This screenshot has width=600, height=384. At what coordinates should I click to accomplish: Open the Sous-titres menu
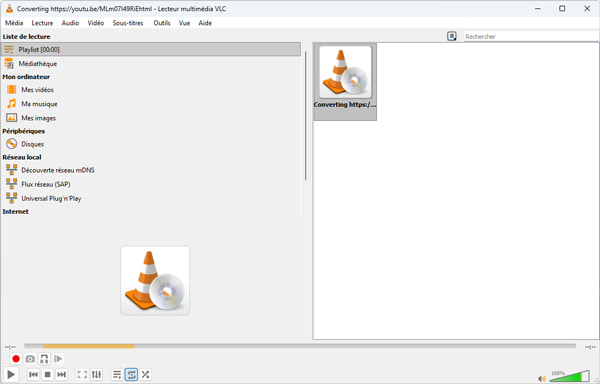(128, 23)
